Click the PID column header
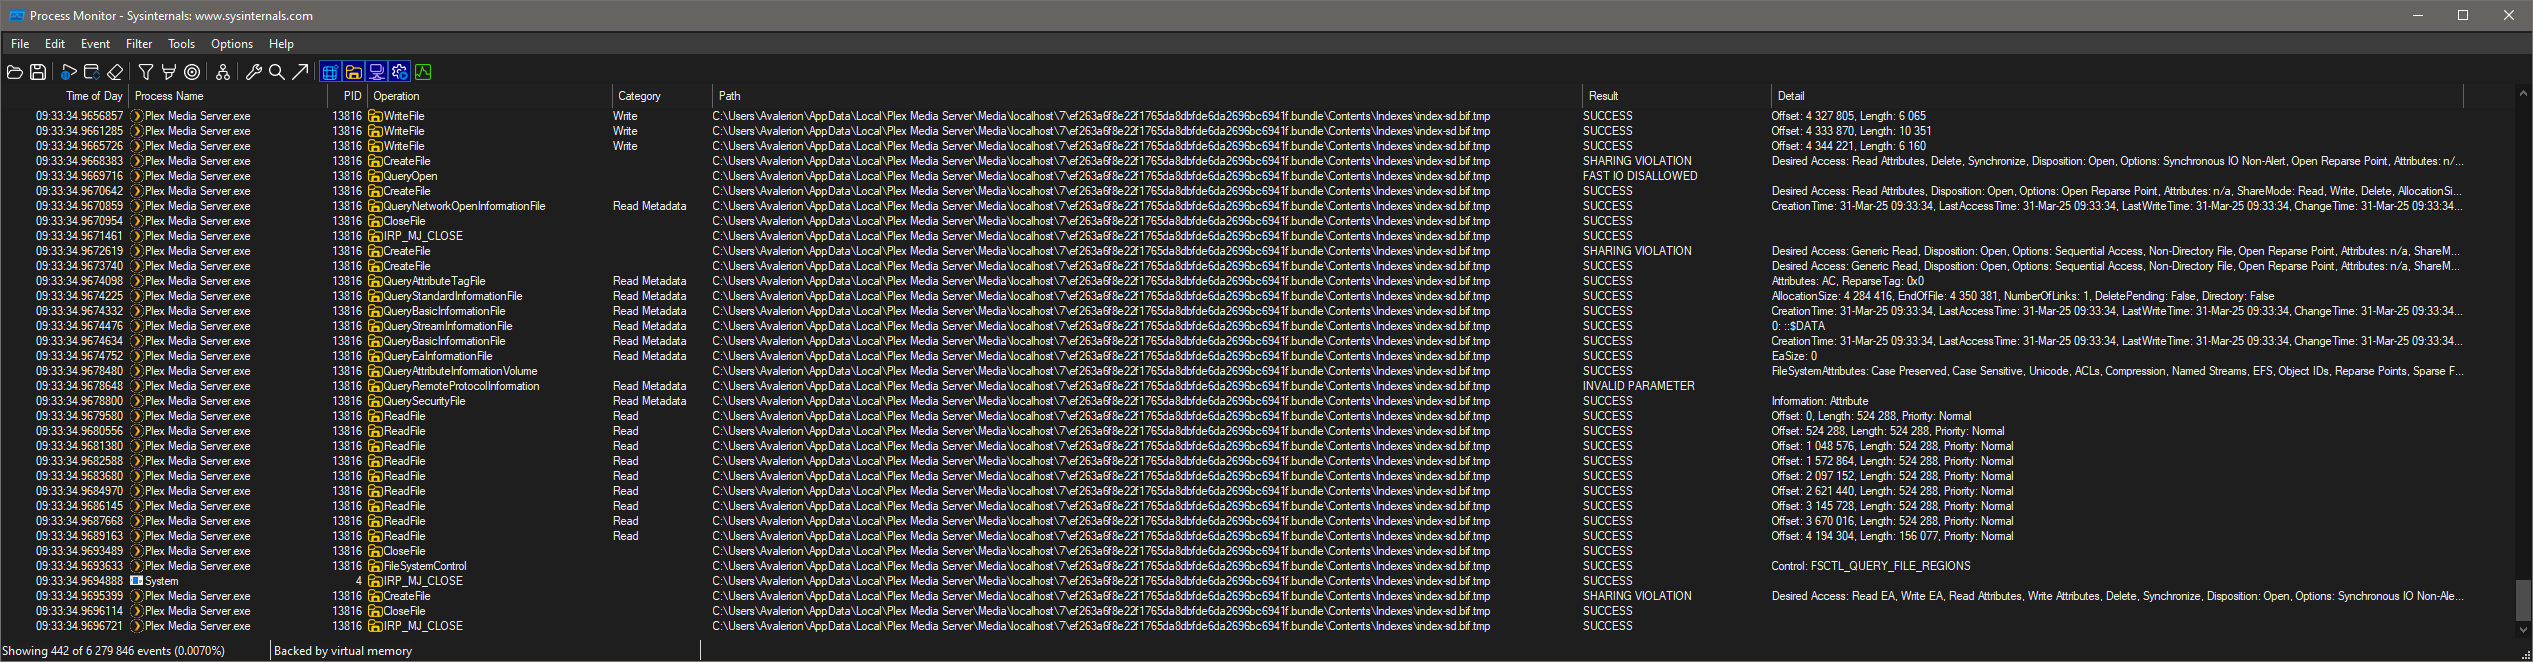This screenshot has width=2533, height=662. click(347, 96)
